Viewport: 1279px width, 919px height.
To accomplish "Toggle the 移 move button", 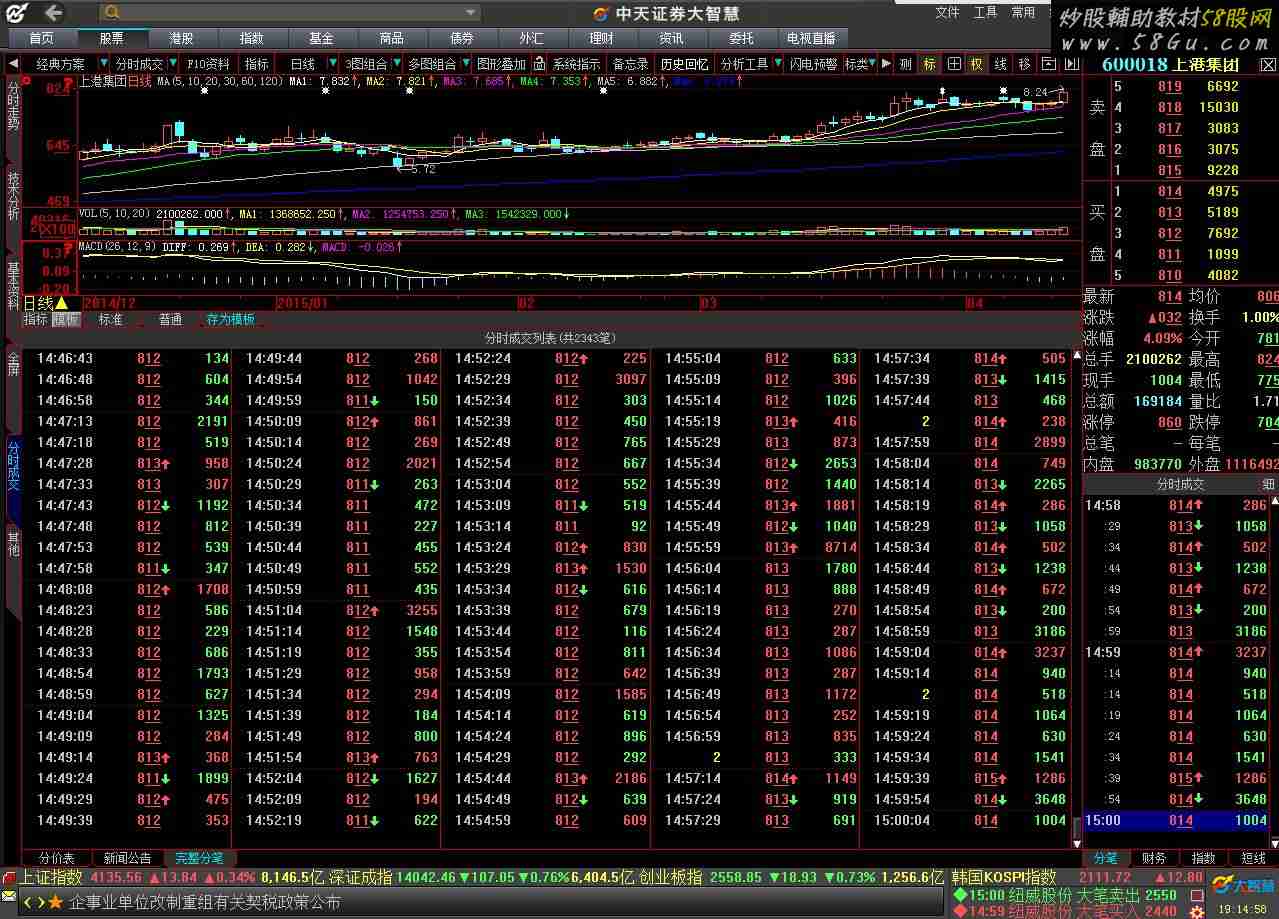I will [x=1025, y=64].
